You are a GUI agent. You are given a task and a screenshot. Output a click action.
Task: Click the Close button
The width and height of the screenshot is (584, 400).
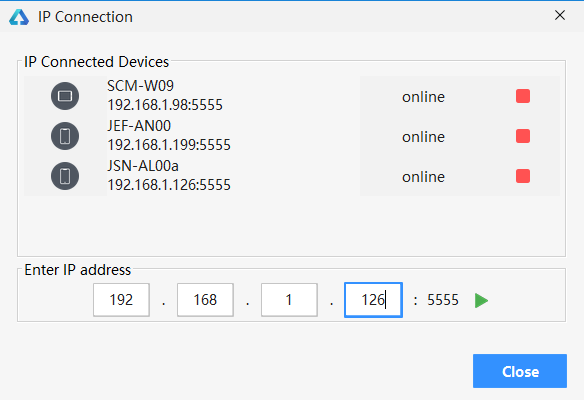[520, 371]
